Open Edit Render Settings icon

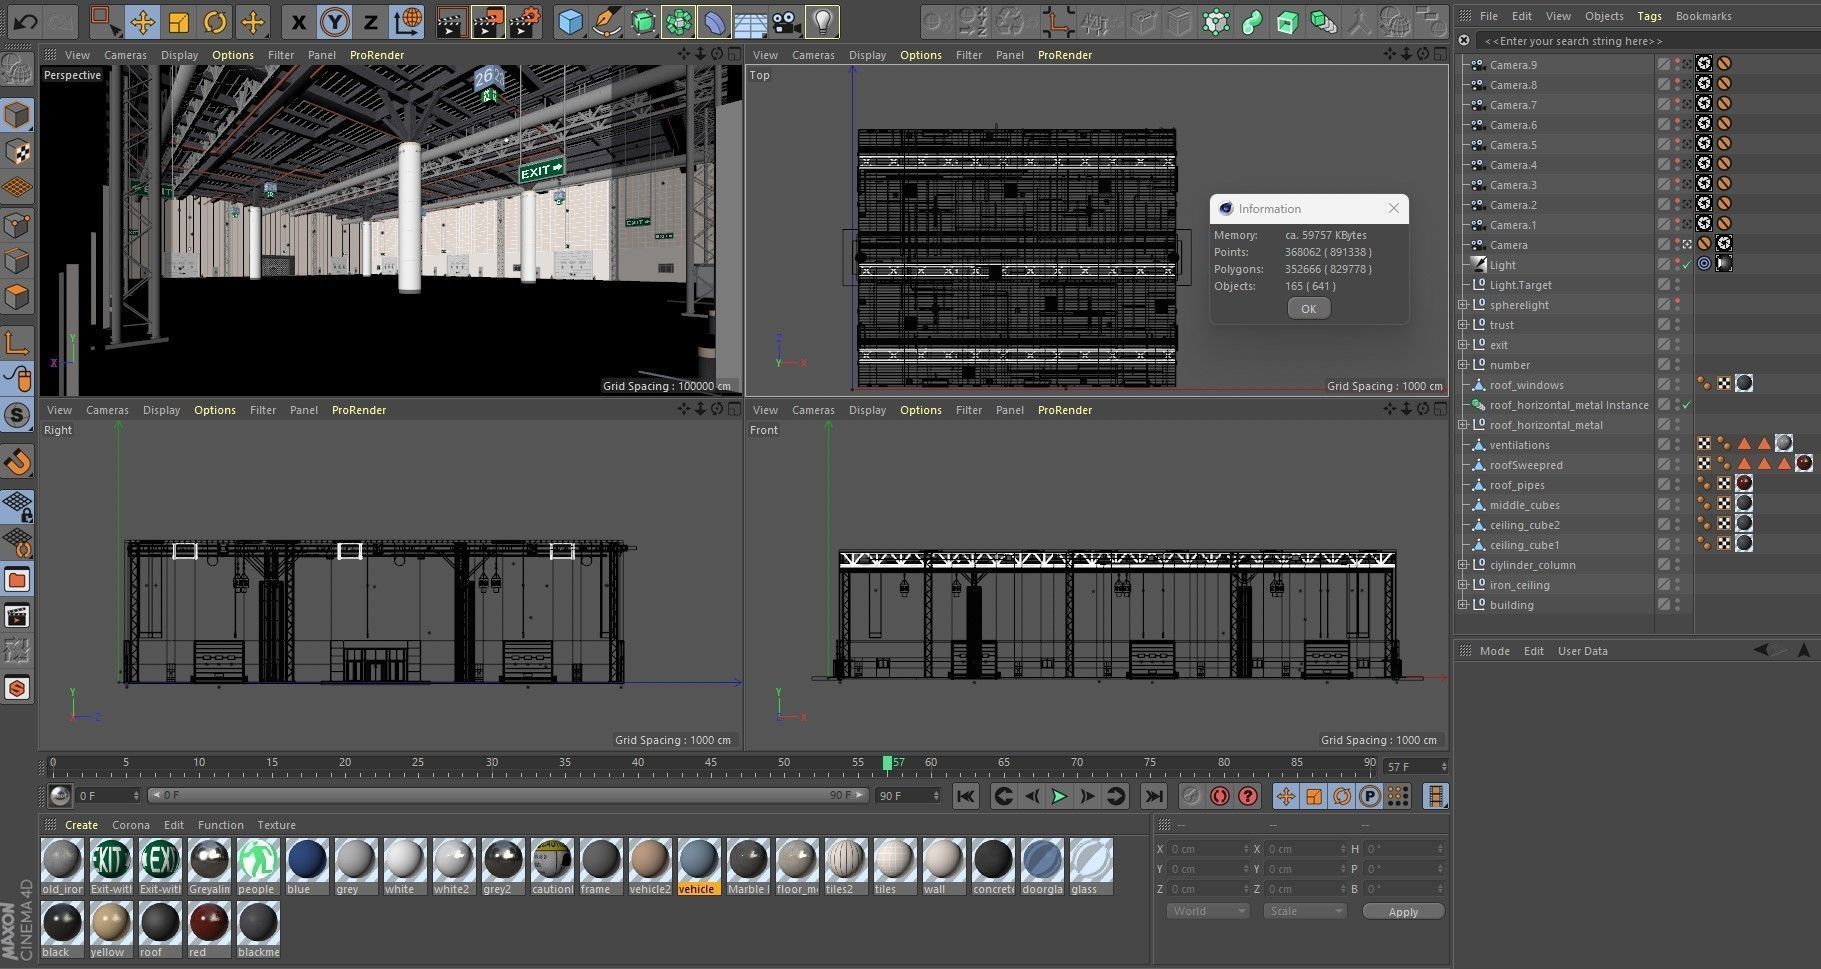pos(524,21)
